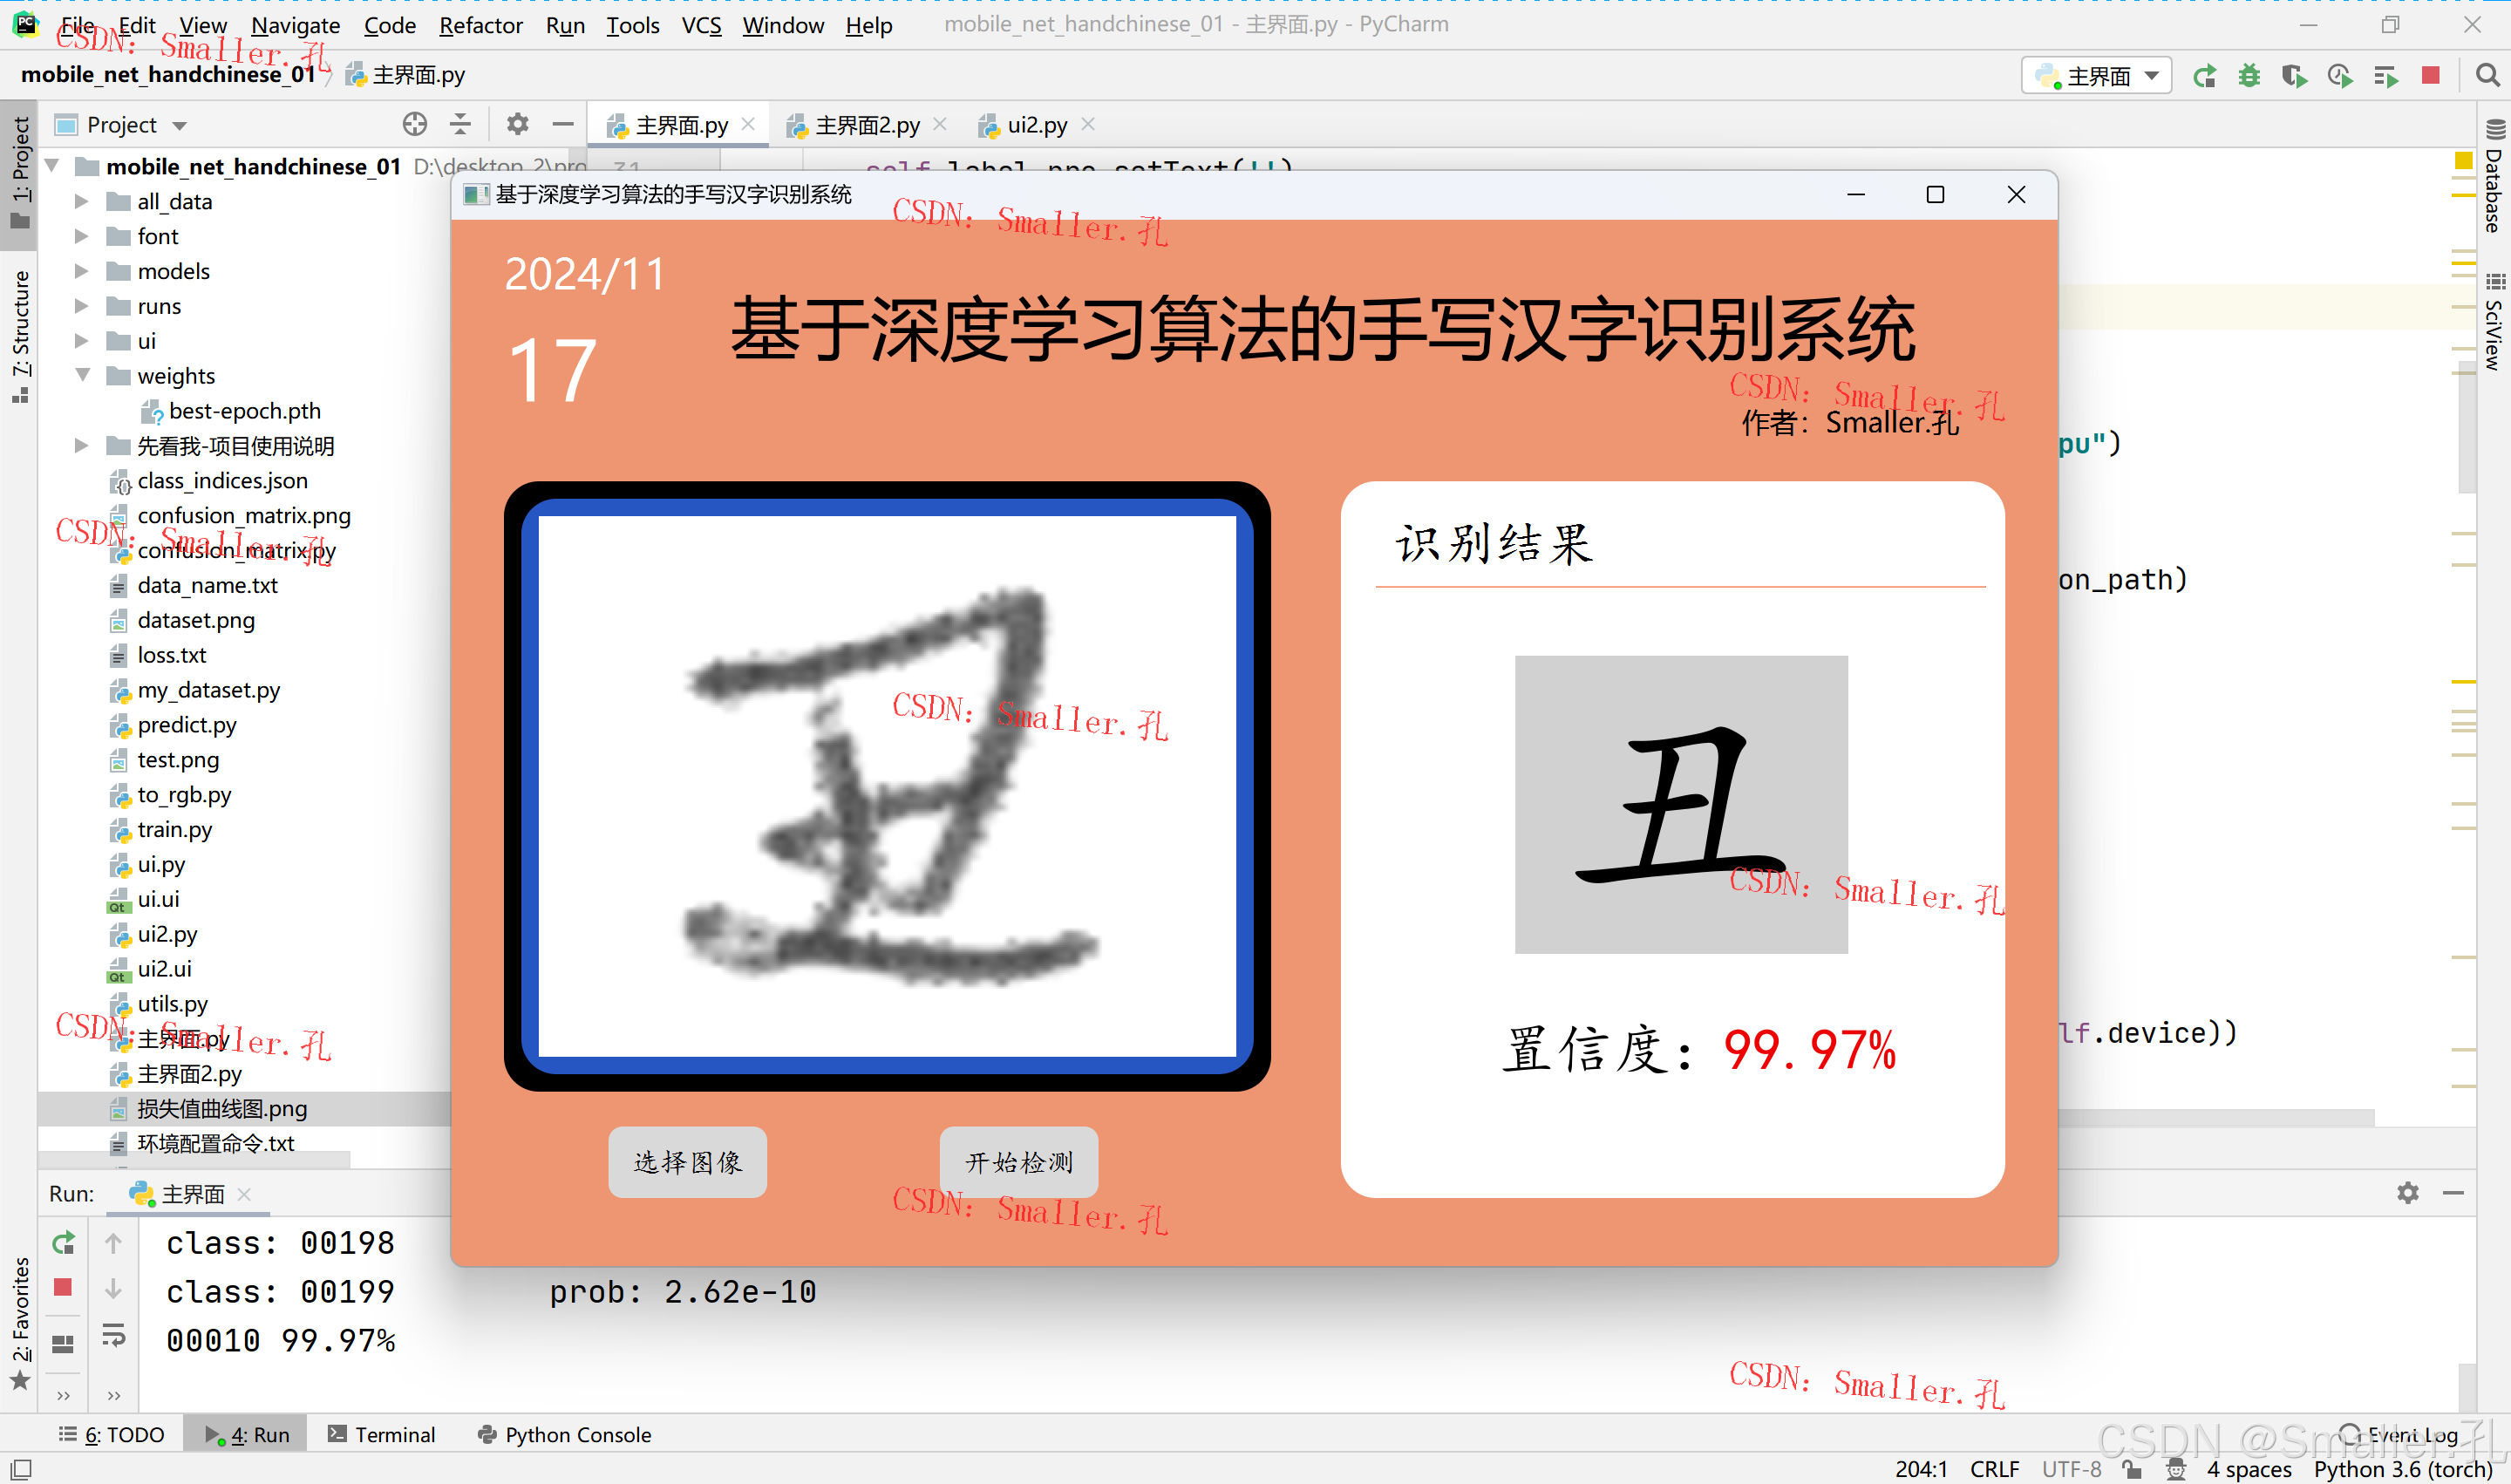Open the run configurations dropdown 主界面
The image size is (2511, 1484).
click(x=2096, y=75)
